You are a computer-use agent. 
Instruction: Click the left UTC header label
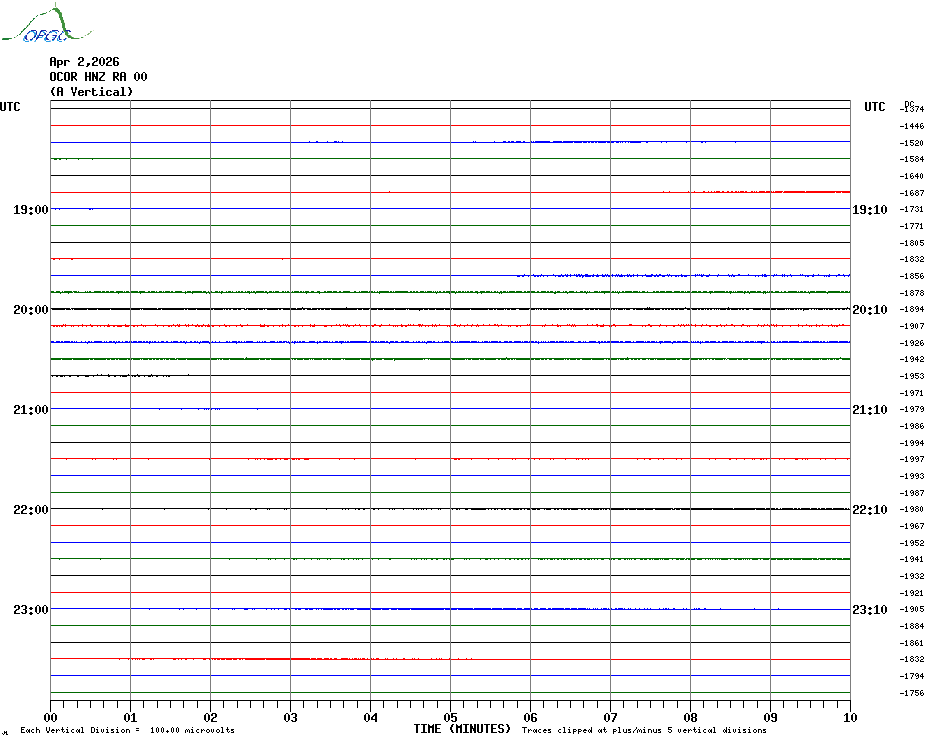(10, 107)
